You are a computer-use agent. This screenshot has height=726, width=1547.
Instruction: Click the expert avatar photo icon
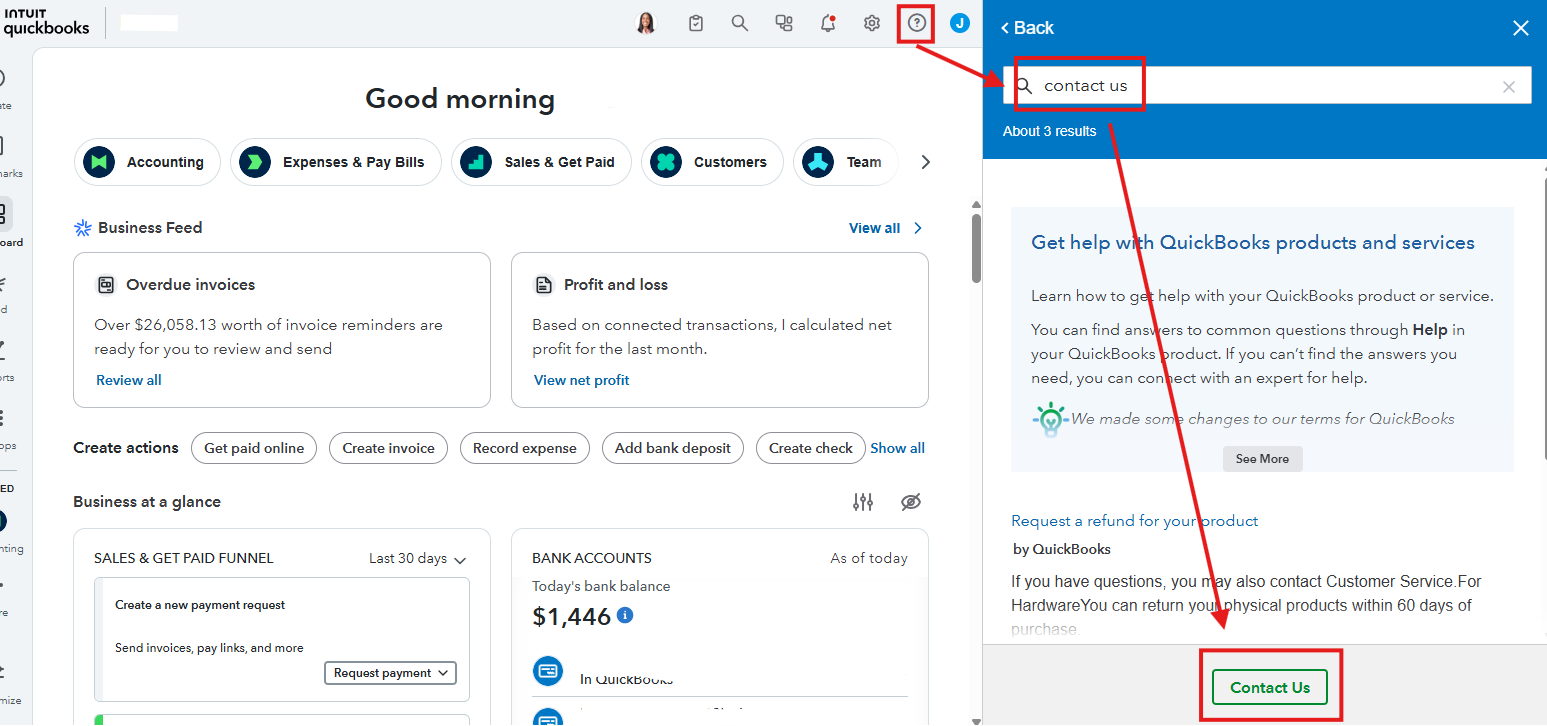646,23
